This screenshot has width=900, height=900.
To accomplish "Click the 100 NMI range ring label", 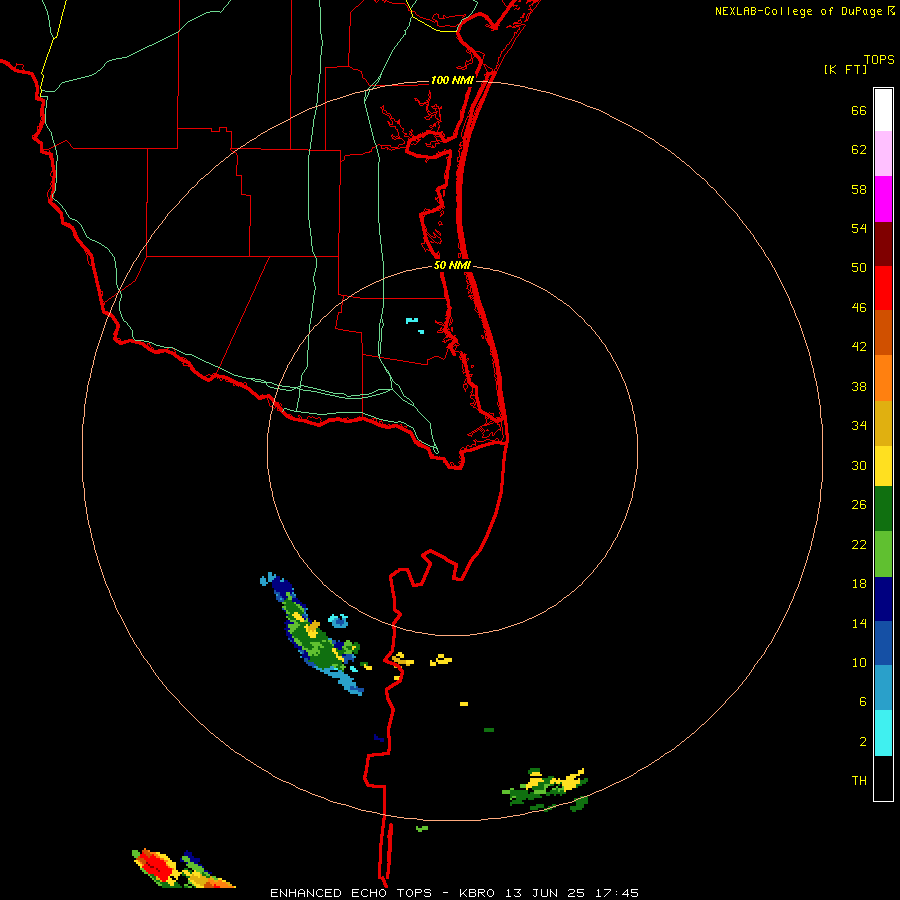I will pos(452,80).
